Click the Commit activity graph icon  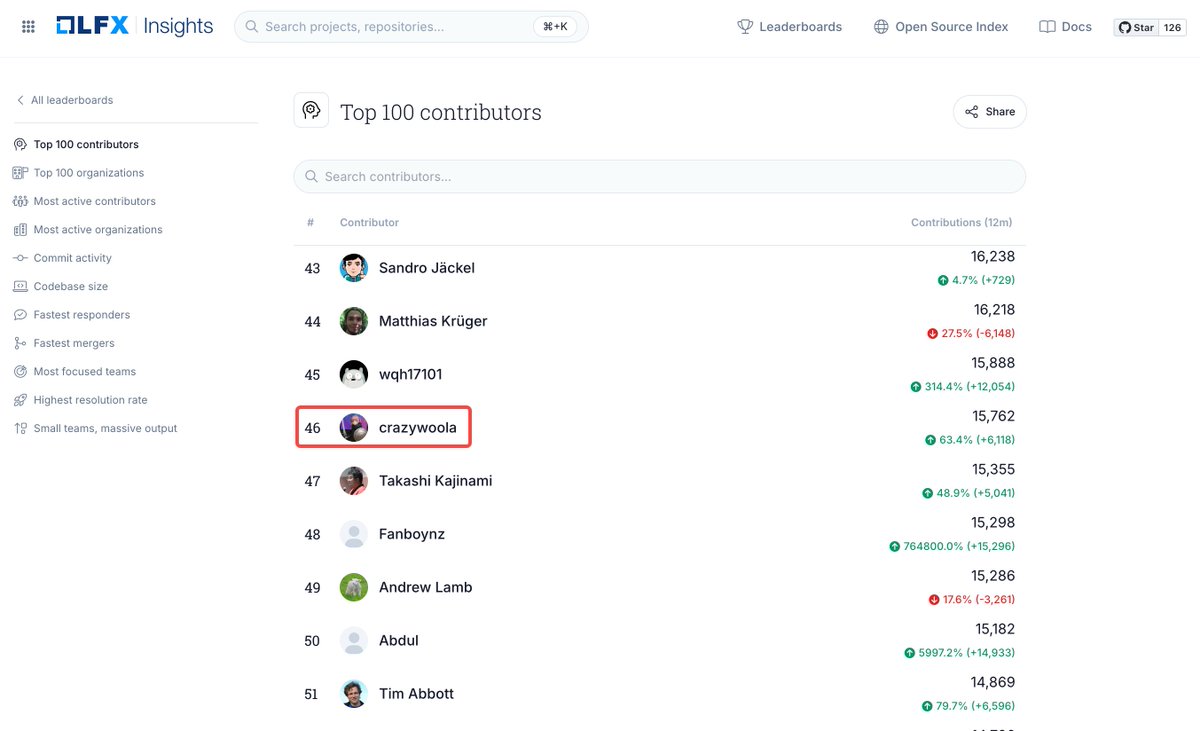19,258
